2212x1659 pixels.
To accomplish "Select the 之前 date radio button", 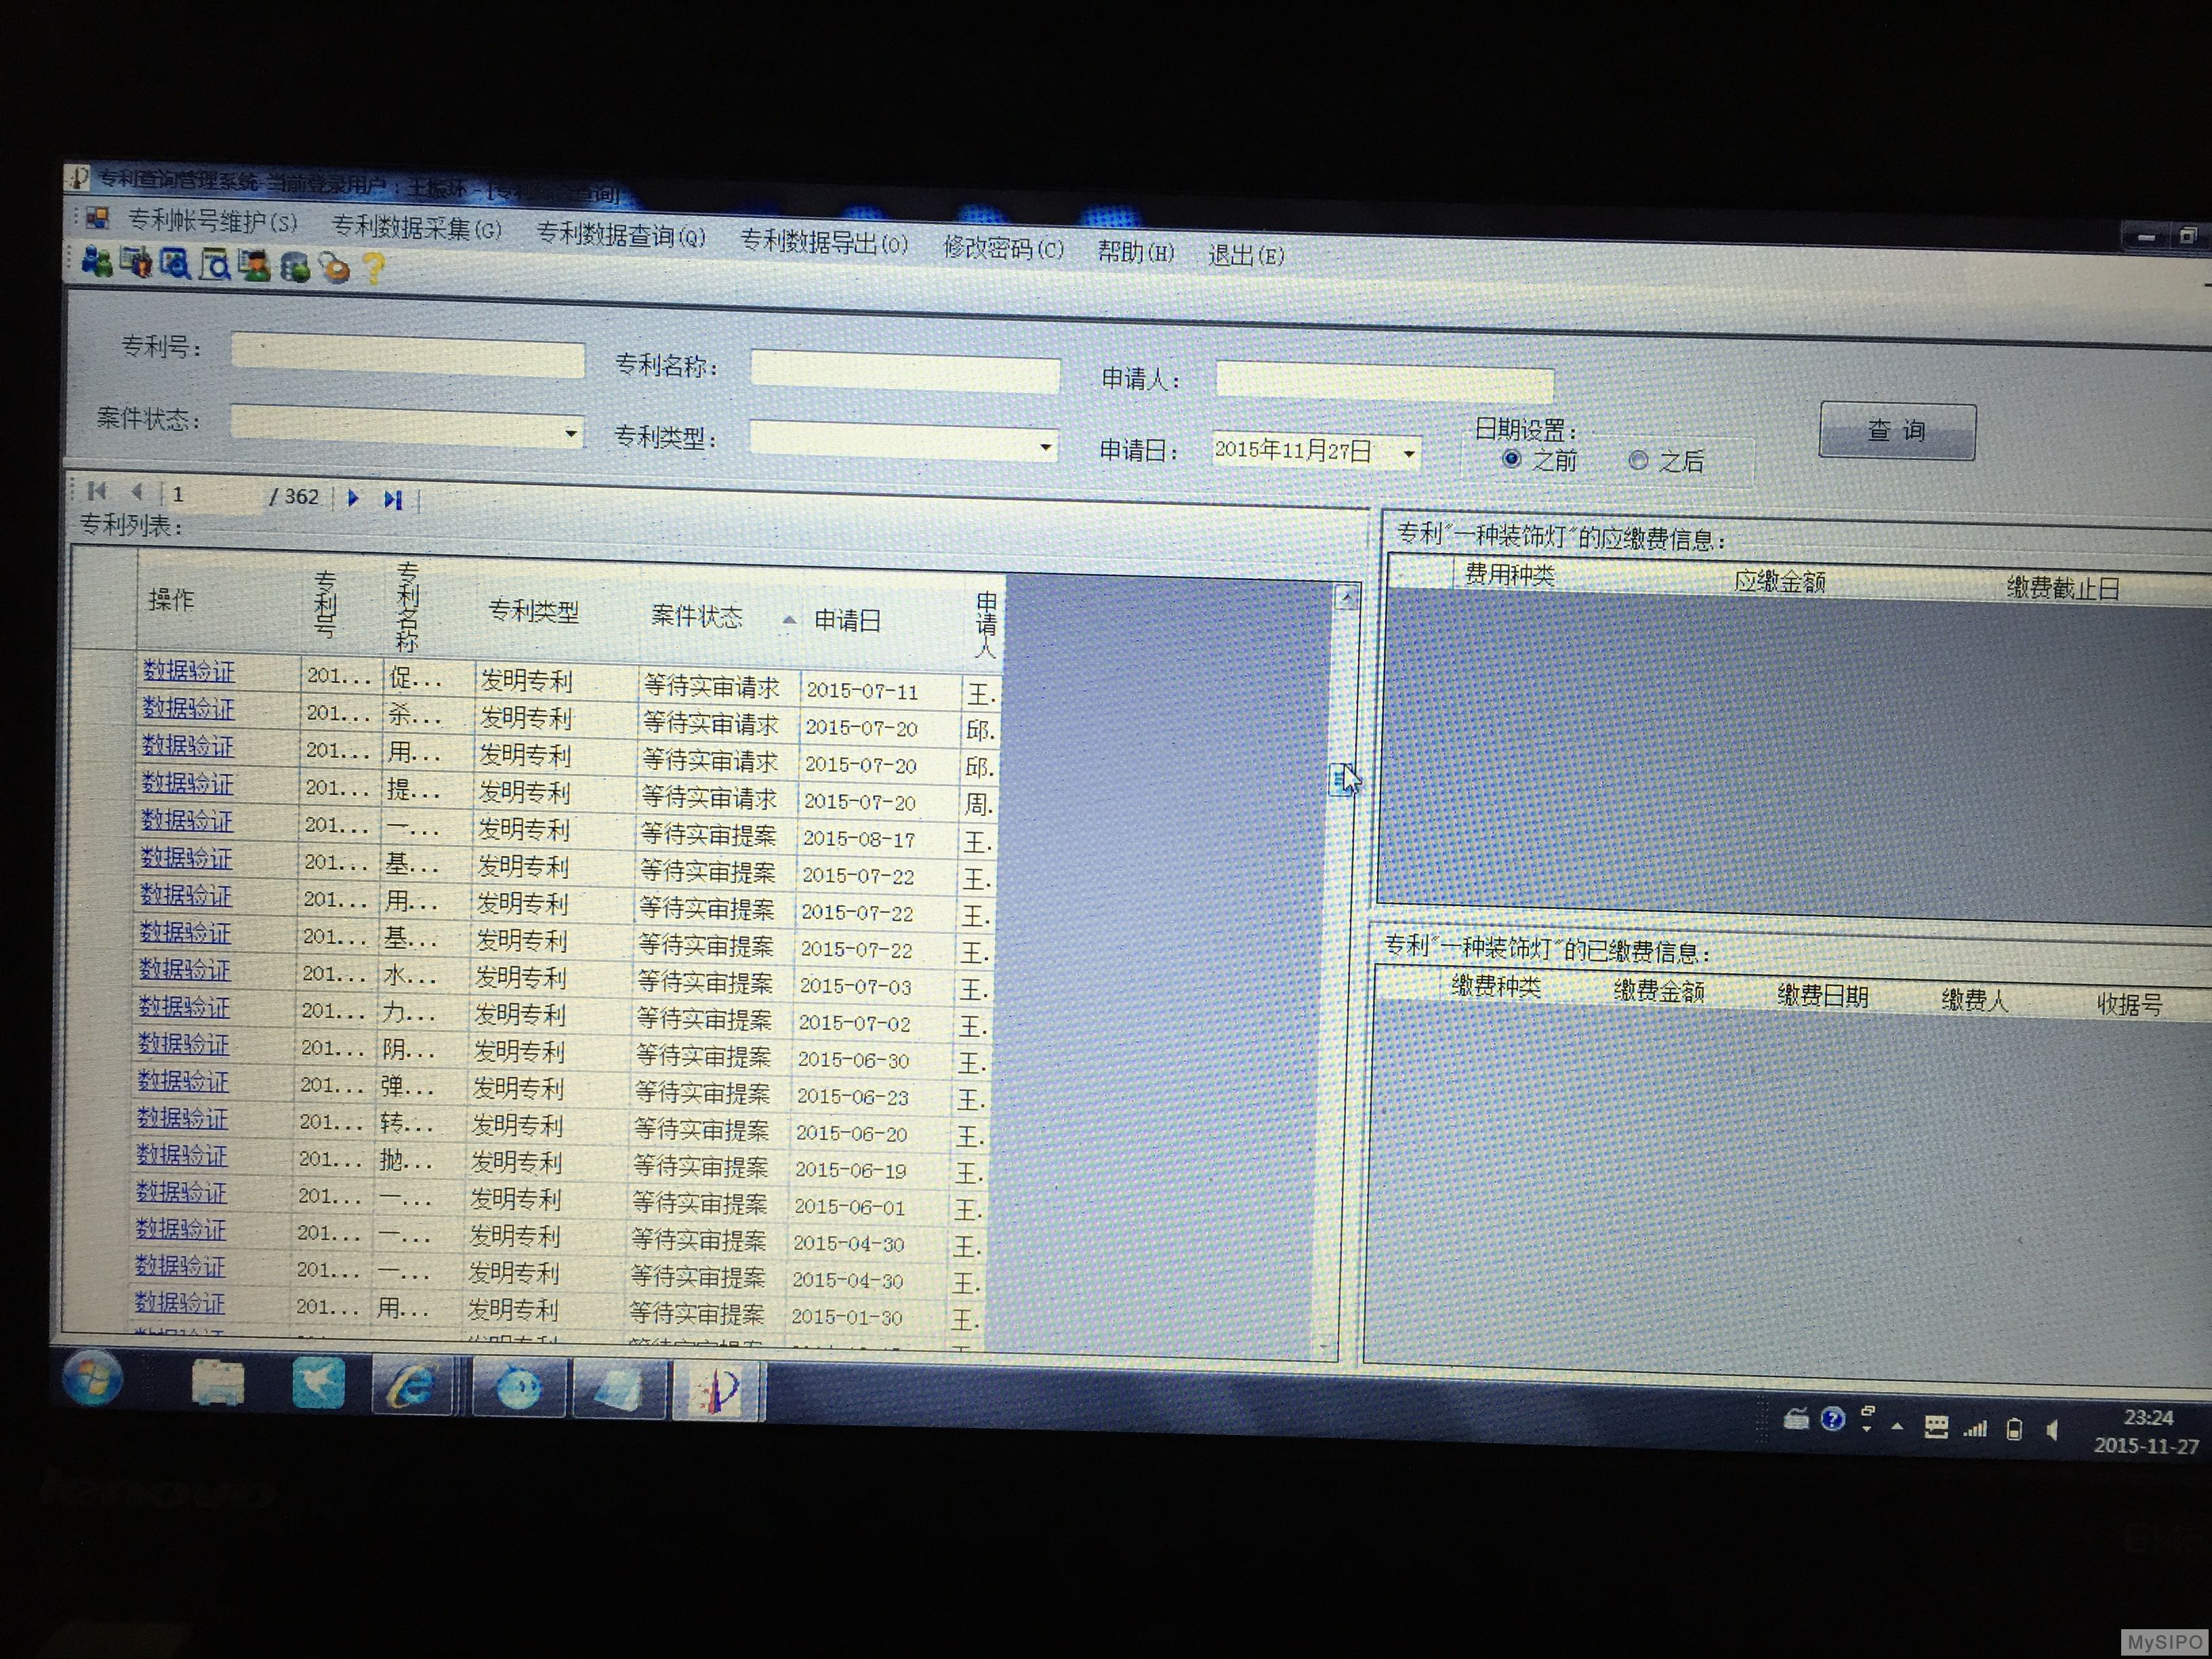I will tap(1511, 459).
